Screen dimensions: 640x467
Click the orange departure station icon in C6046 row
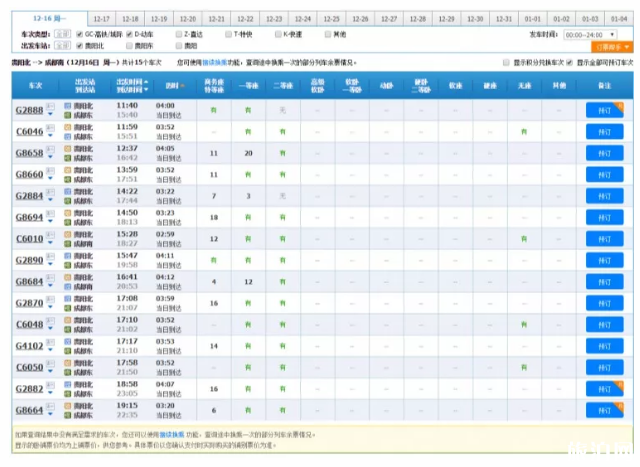point(68,127)
